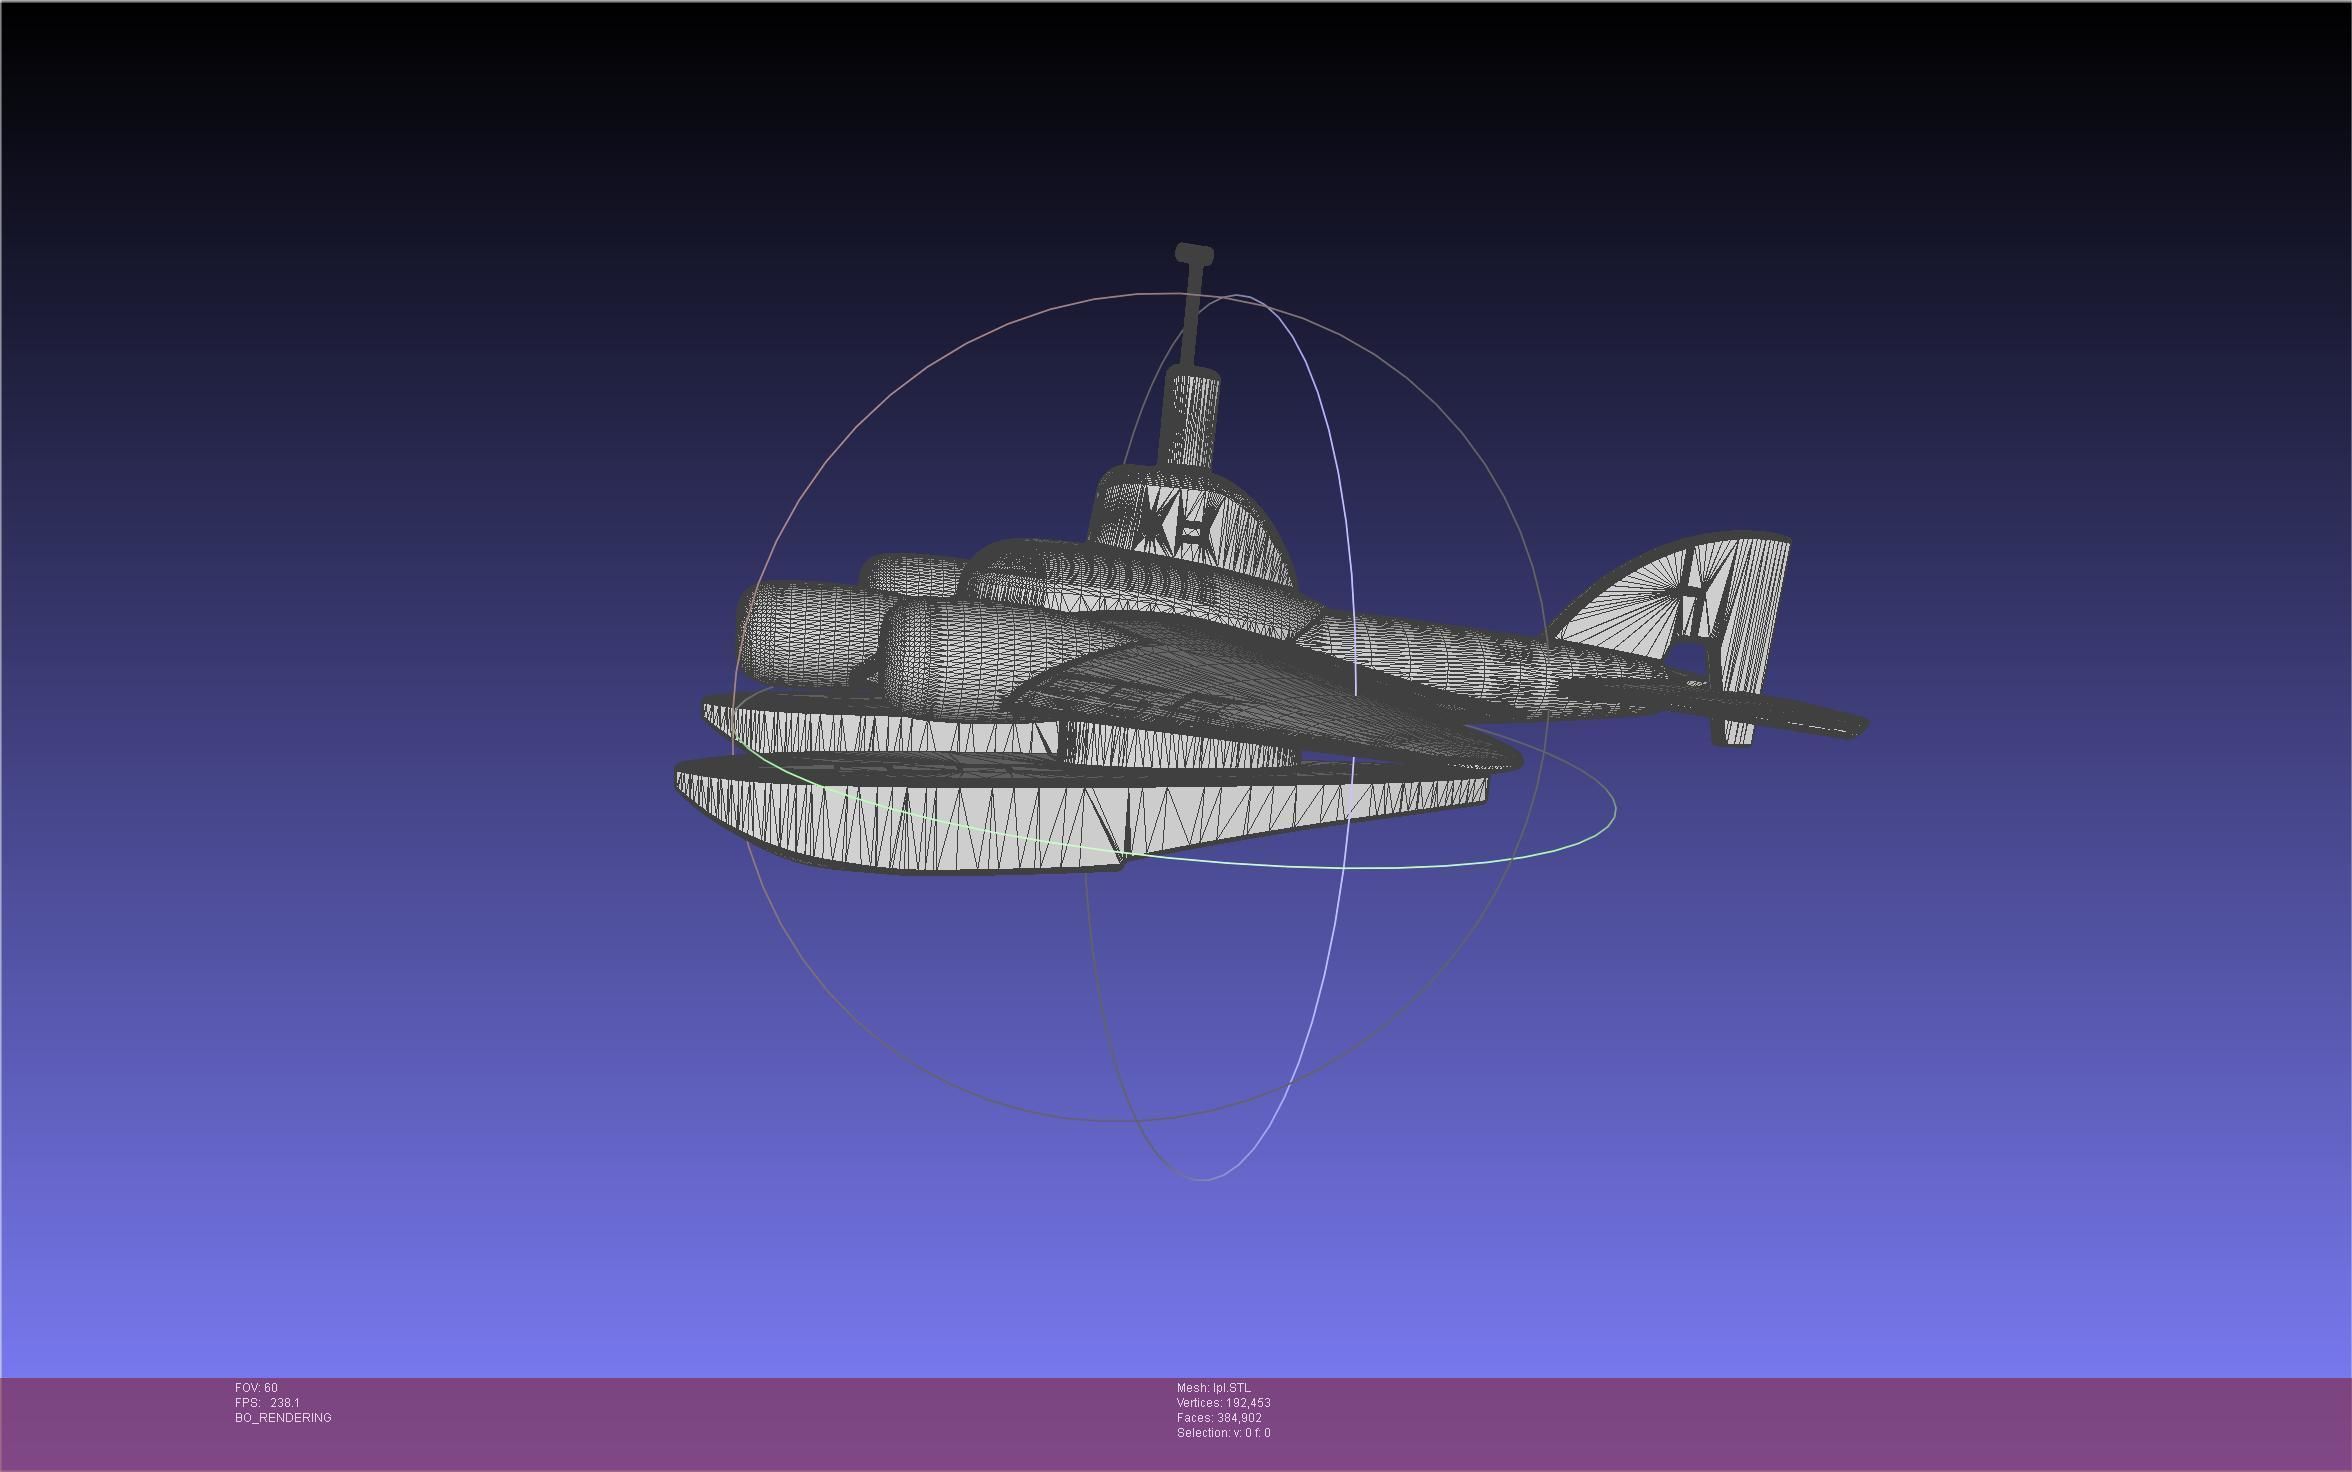Image resolution: width=2352 pixels, height=1472 pixels.
Task: Click the Selection info line
Action: 1223,1433
